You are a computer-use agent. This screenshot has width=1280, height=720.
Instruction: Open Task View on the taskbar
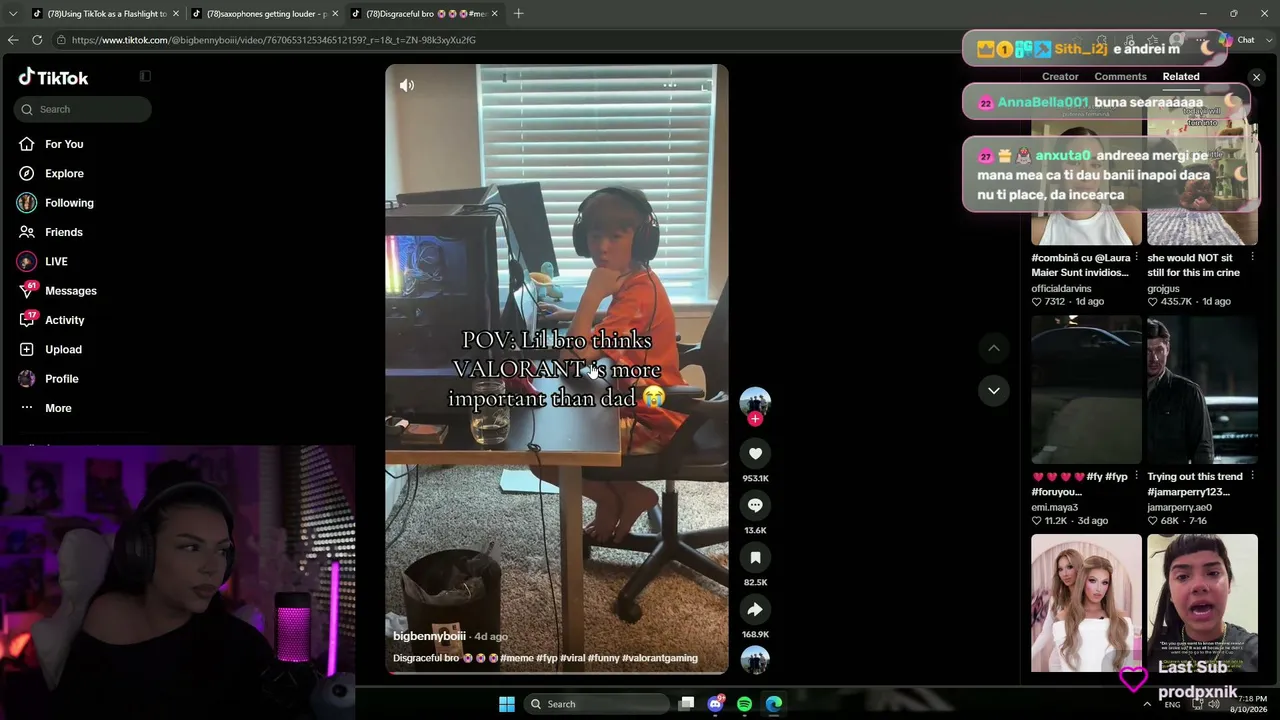pos(686,704)
